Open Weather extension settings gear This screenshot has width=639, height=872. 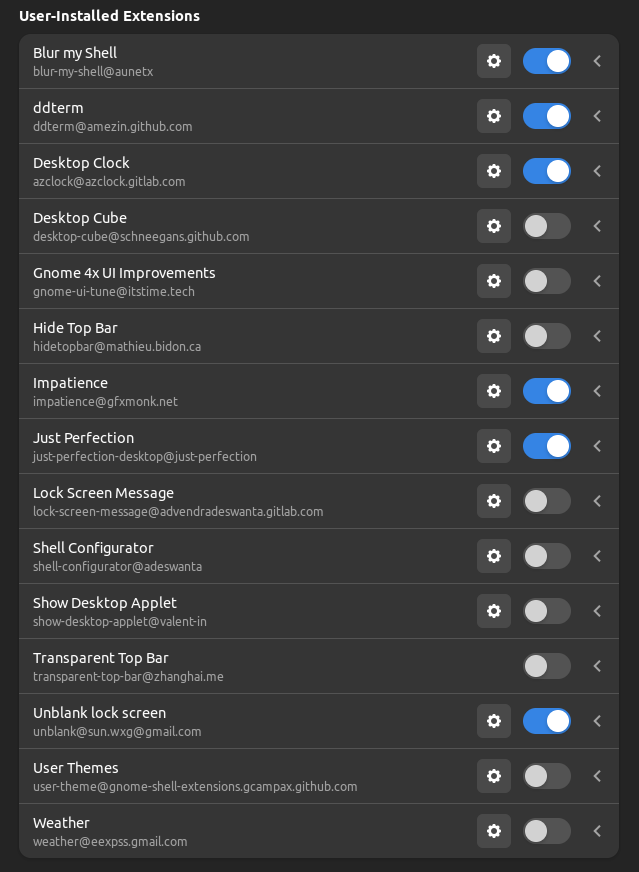tap(493, 831)
